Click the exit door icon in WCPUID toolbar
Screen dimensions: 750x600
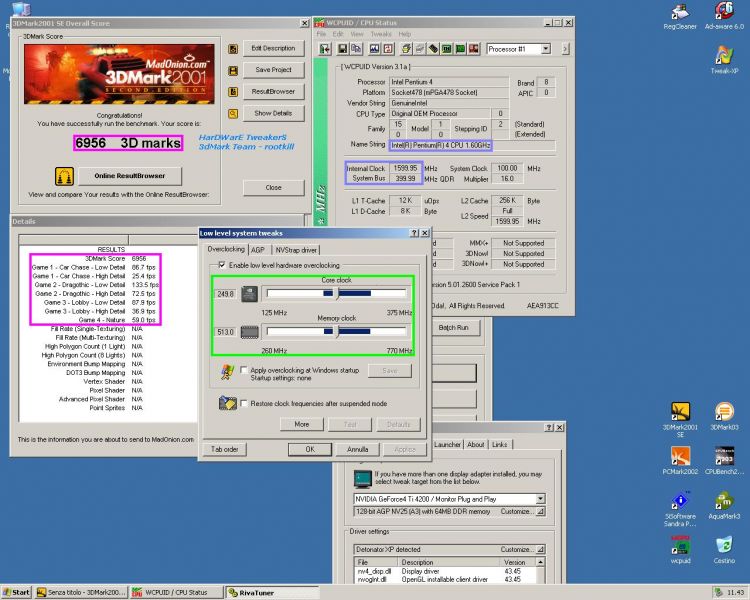pyautogui.click(x=325, y=49)
